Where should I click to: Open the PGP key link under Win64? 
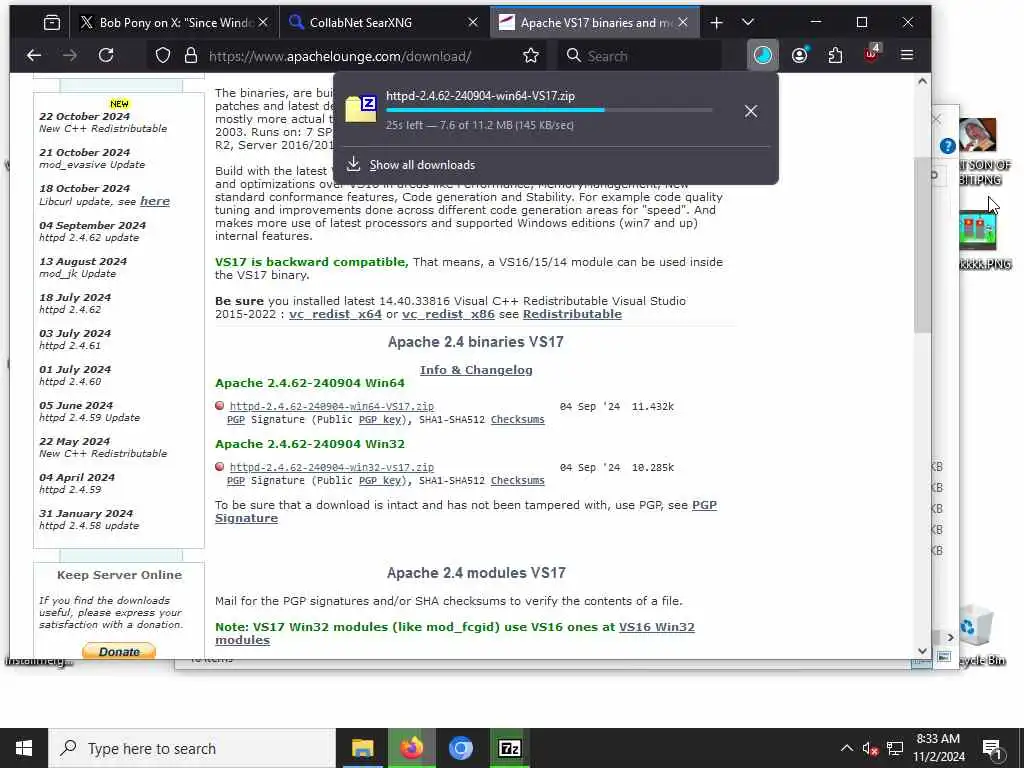point(381,419)
